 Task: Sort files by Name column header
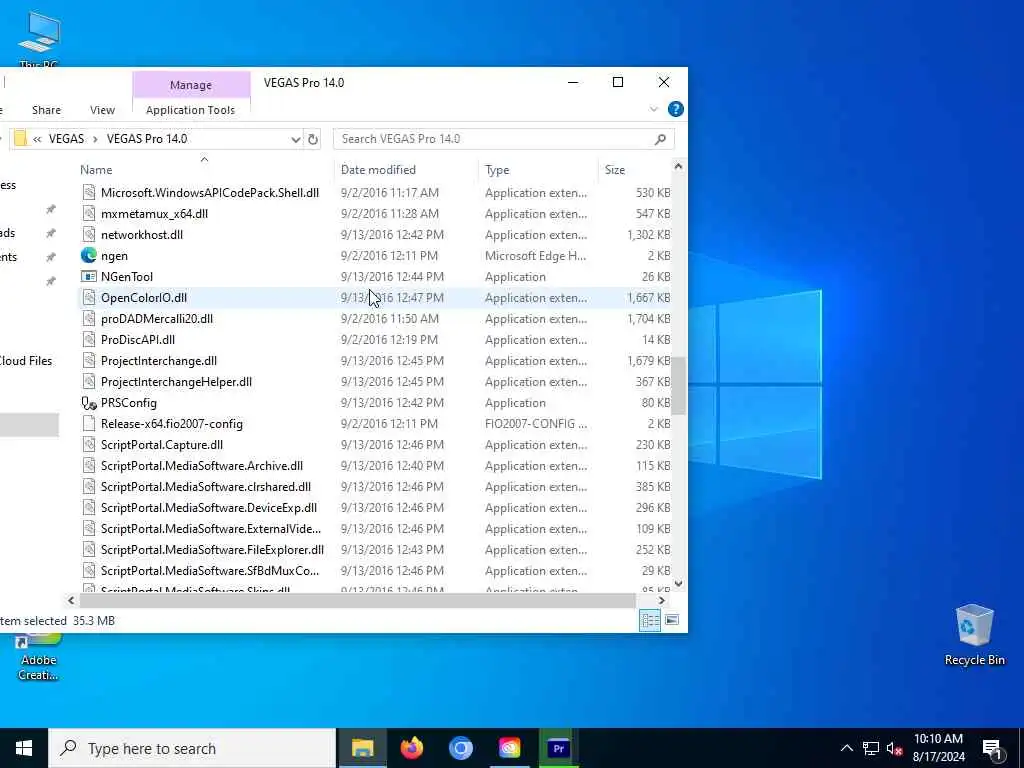(x=96, y=170)
